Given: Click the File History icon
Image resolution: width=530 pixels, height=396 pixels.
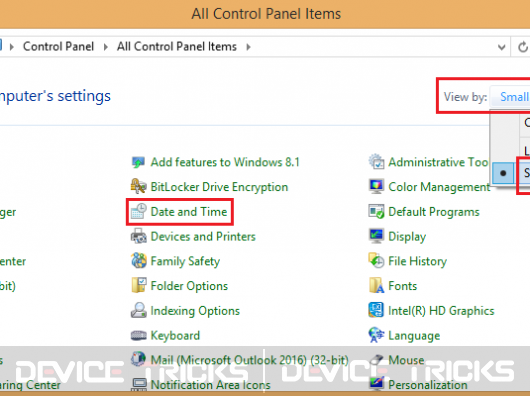Looking at the screenshot, I should coord(376,261).
